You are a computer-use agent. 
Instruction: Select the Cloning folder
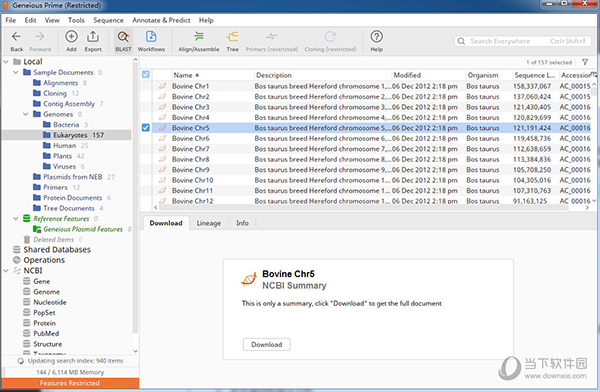coord(55,93)
